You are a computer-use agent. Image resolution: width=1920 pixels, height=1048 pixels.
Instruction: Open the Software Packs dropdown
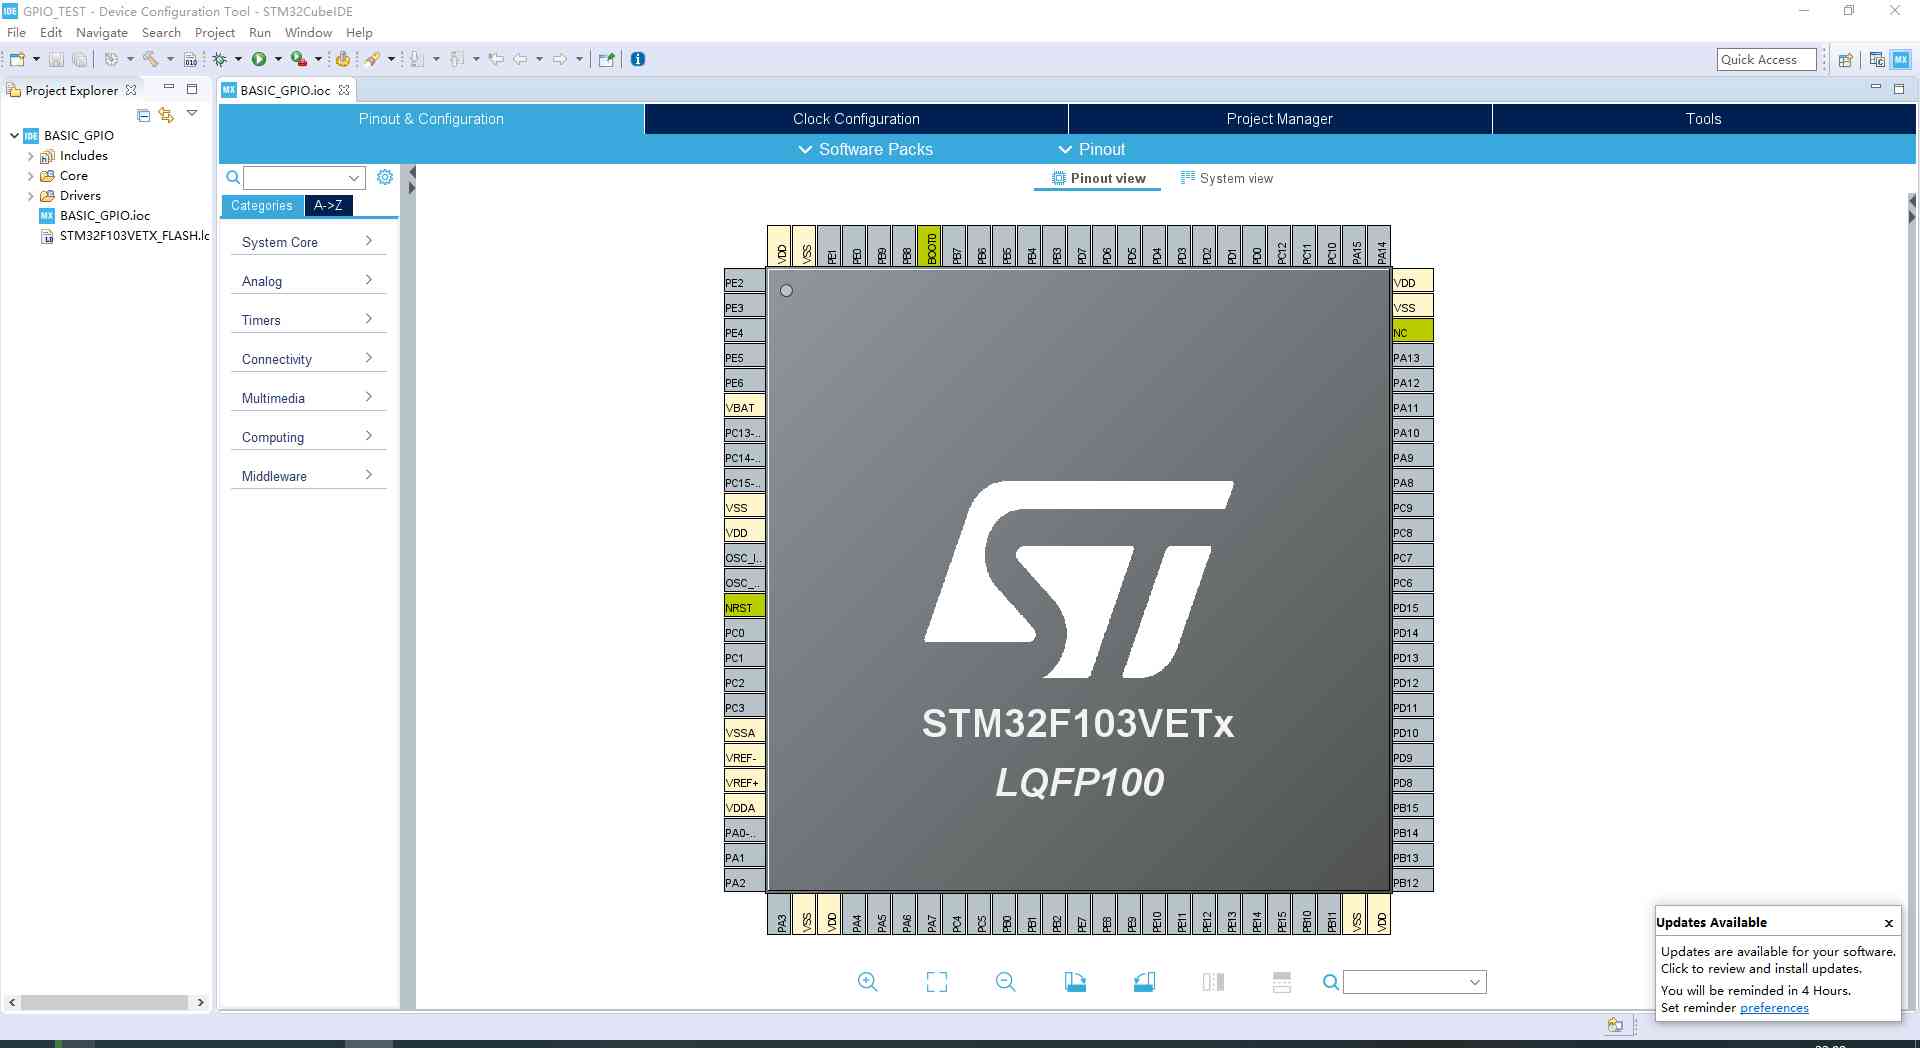(865, 149)
